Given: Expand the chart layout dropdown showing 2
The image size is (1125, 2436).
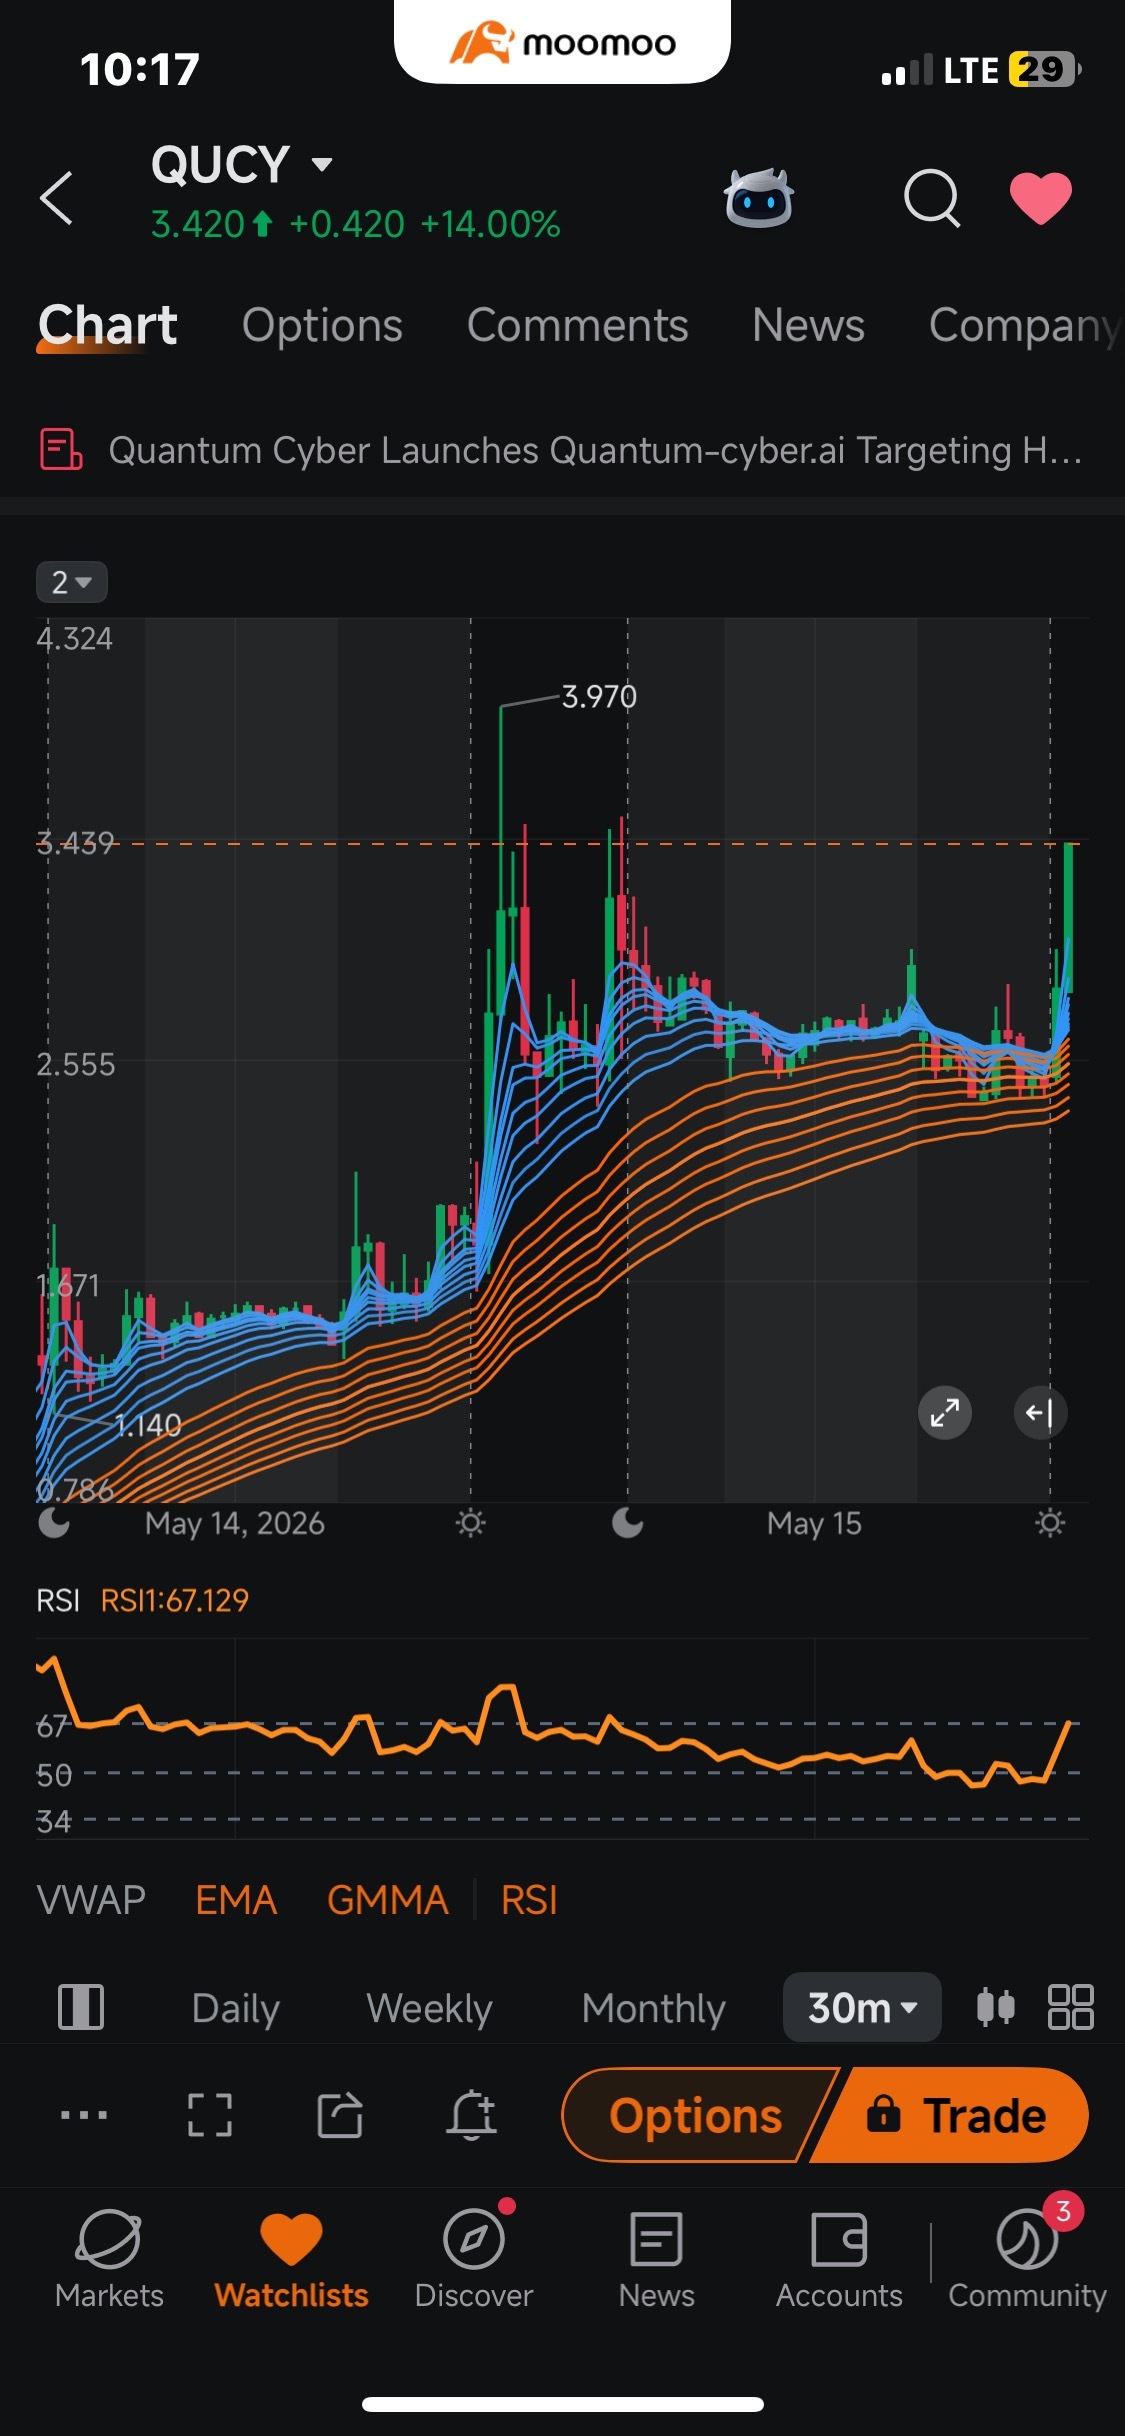Looking at the screenshot, I should click(x=71, y=582).
